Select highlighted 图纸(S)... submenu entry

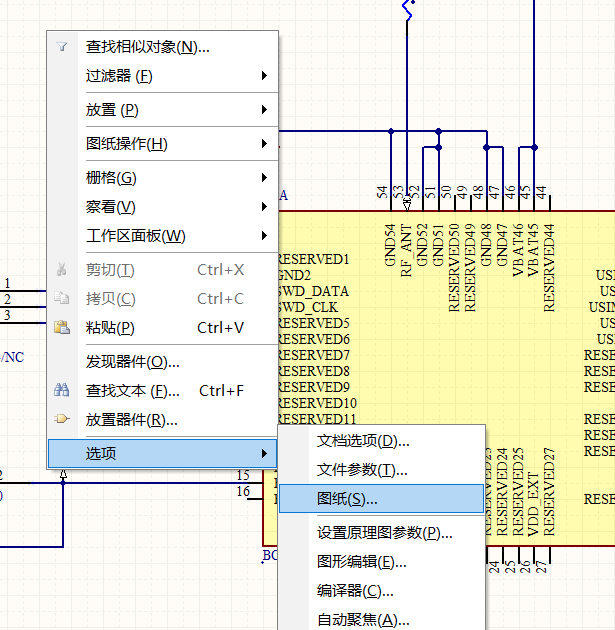(381, 499)
